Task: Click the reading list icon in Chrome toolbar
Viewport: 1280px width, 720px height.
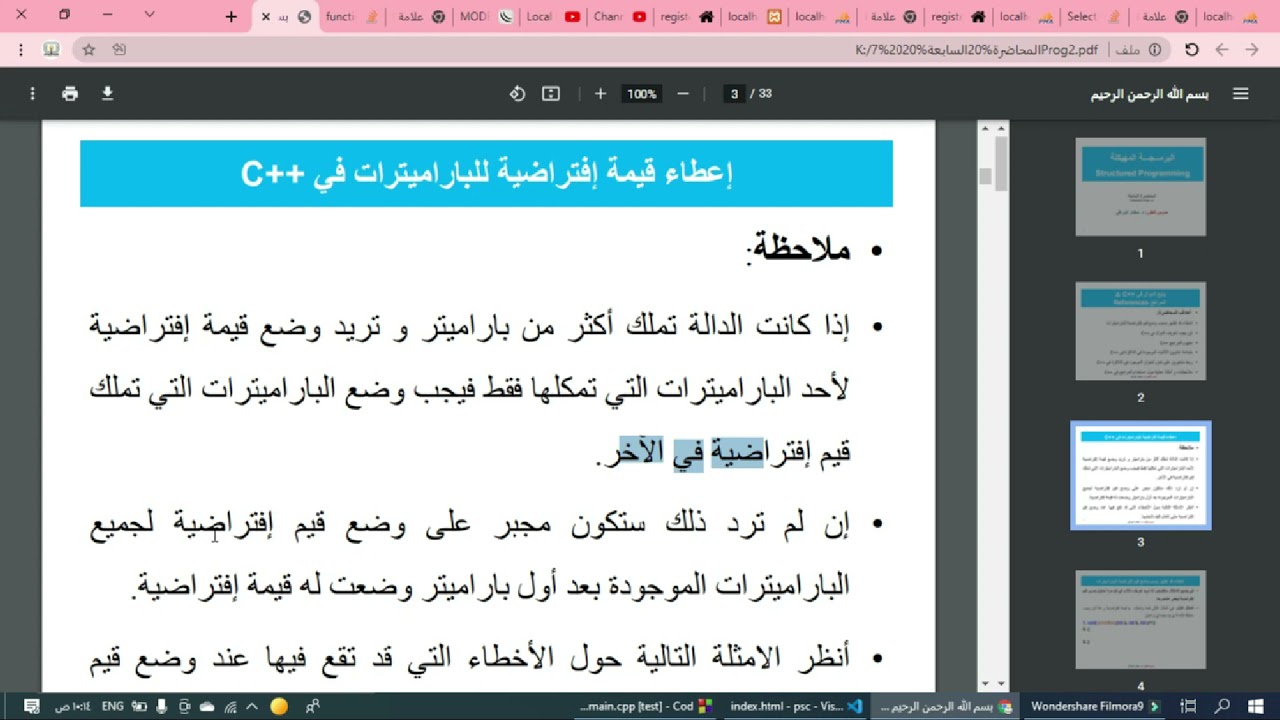Action: (52, 49)
